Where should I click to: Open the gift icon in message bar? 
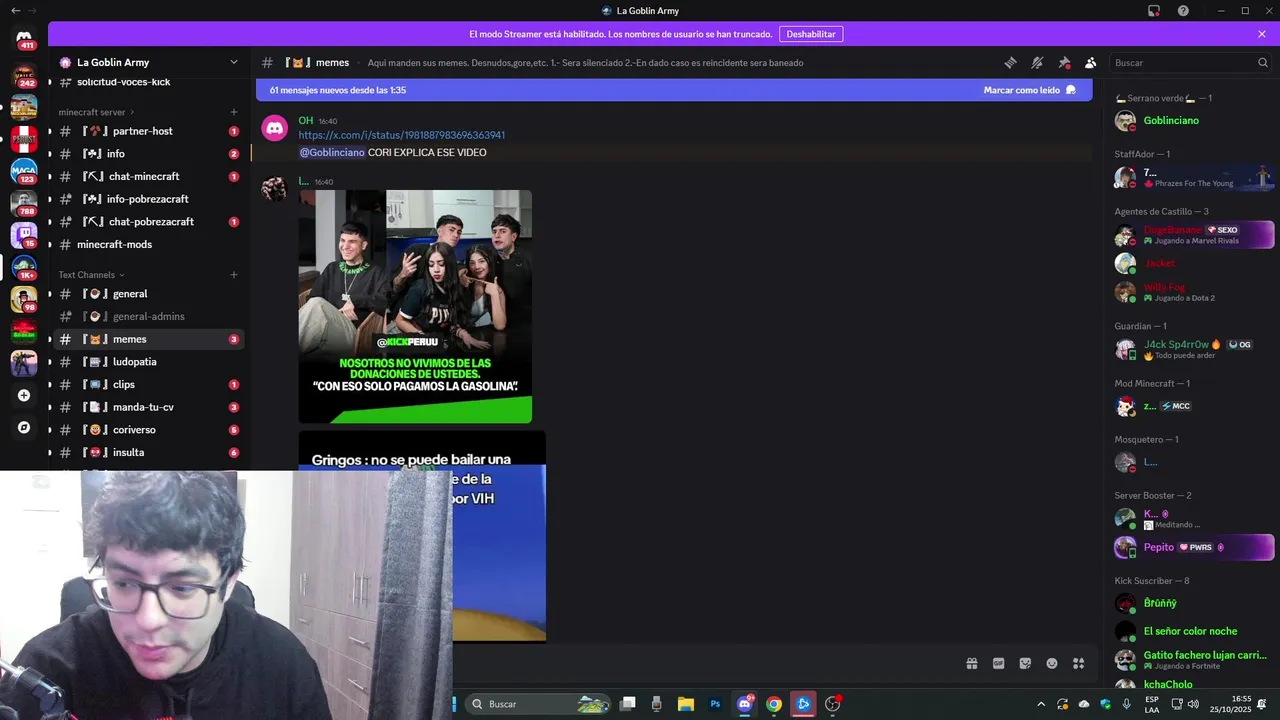[x=971, y=663]
